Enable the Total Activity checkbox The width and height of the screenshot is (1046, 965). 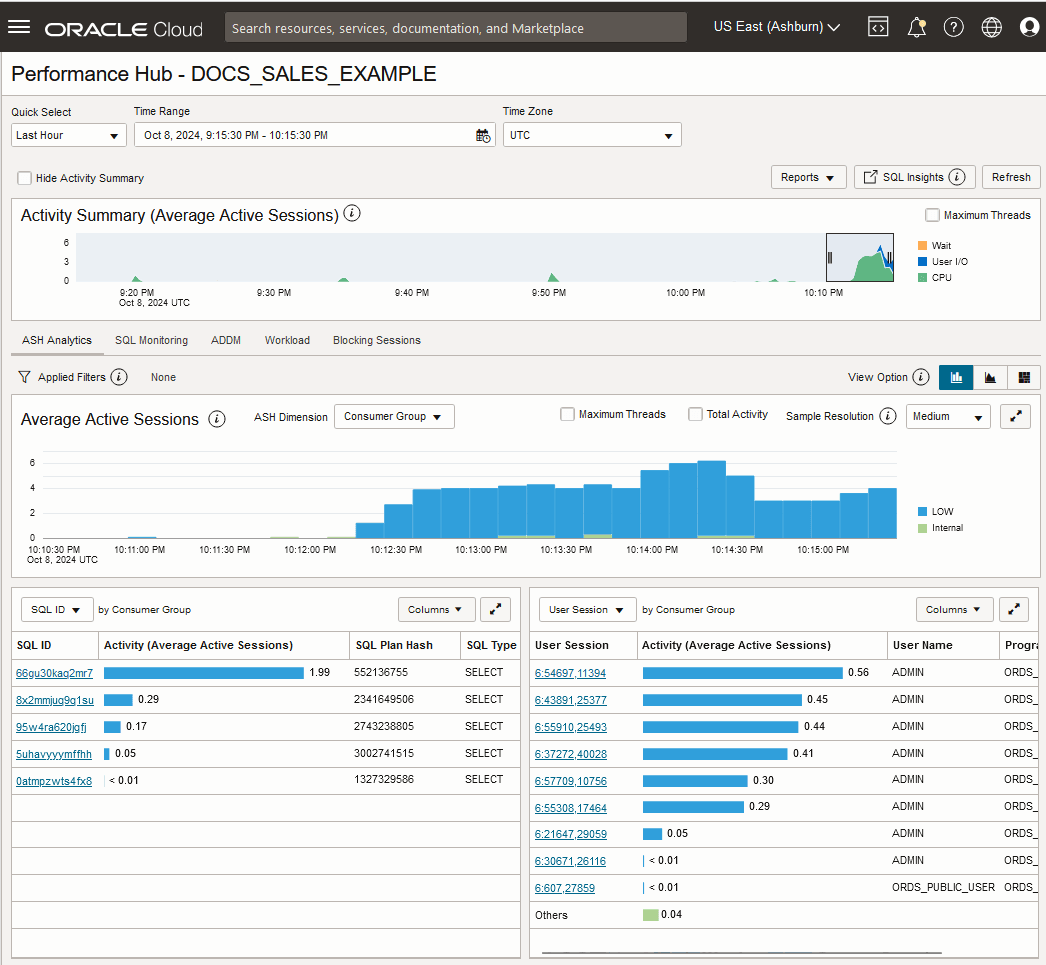(x=696, y=414)
